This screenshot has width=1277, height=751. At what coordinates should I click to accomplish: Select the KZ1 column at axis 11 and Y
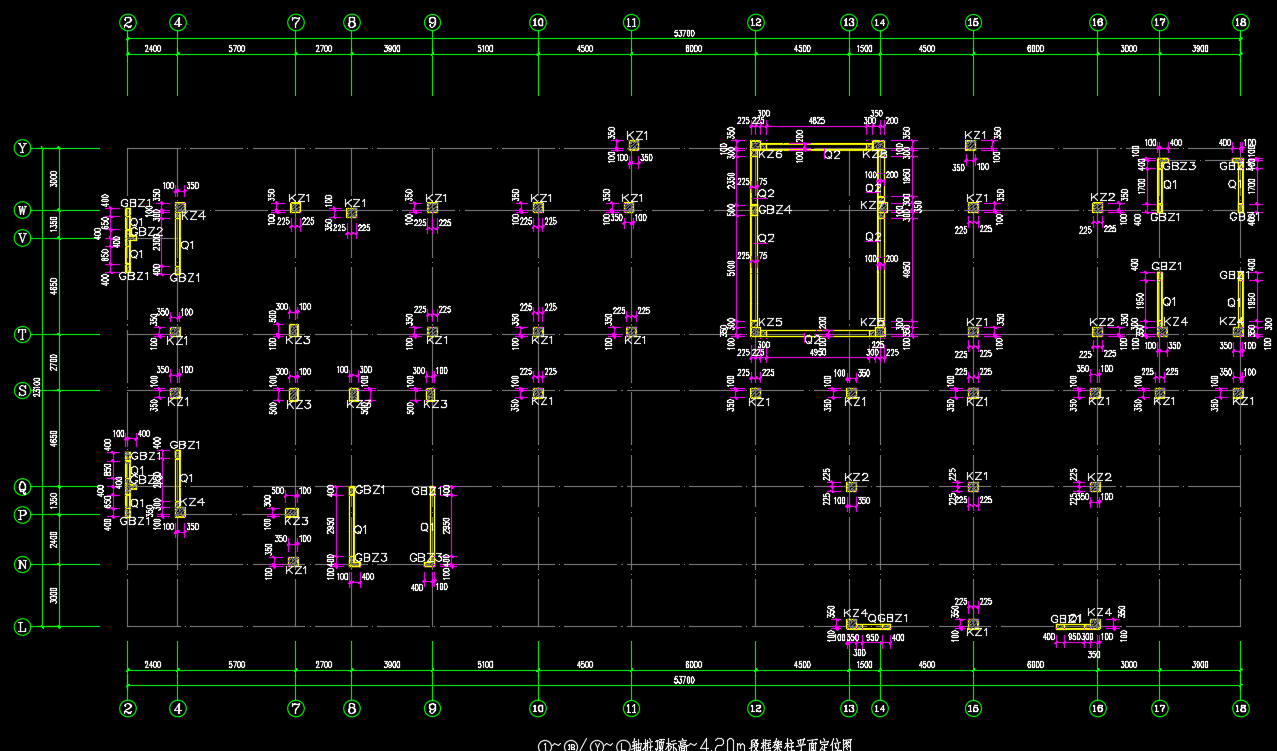pyautogui.click(x=633, y=146)
